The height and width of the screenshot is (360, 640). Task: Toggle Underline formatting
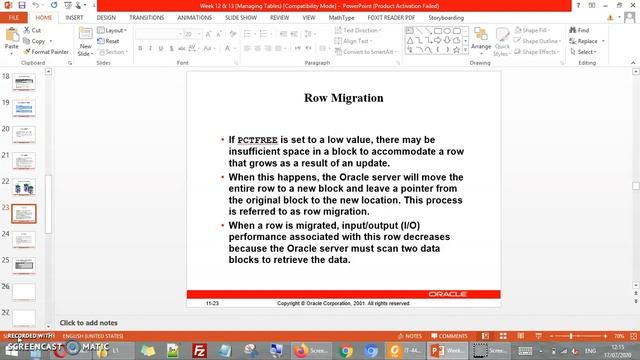pyautogui.click(x=161, y=49)
